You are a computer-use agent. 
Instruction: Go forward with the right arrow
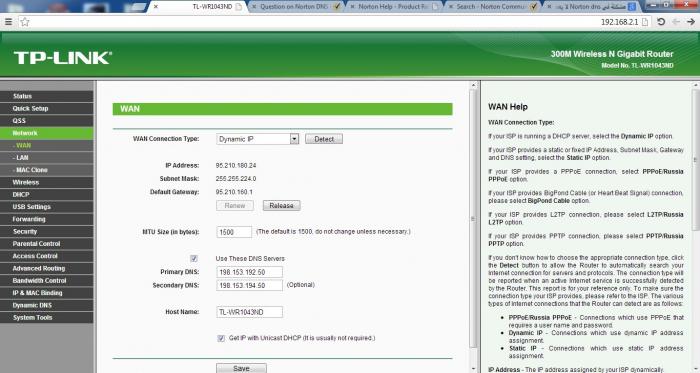pos(691,22)
